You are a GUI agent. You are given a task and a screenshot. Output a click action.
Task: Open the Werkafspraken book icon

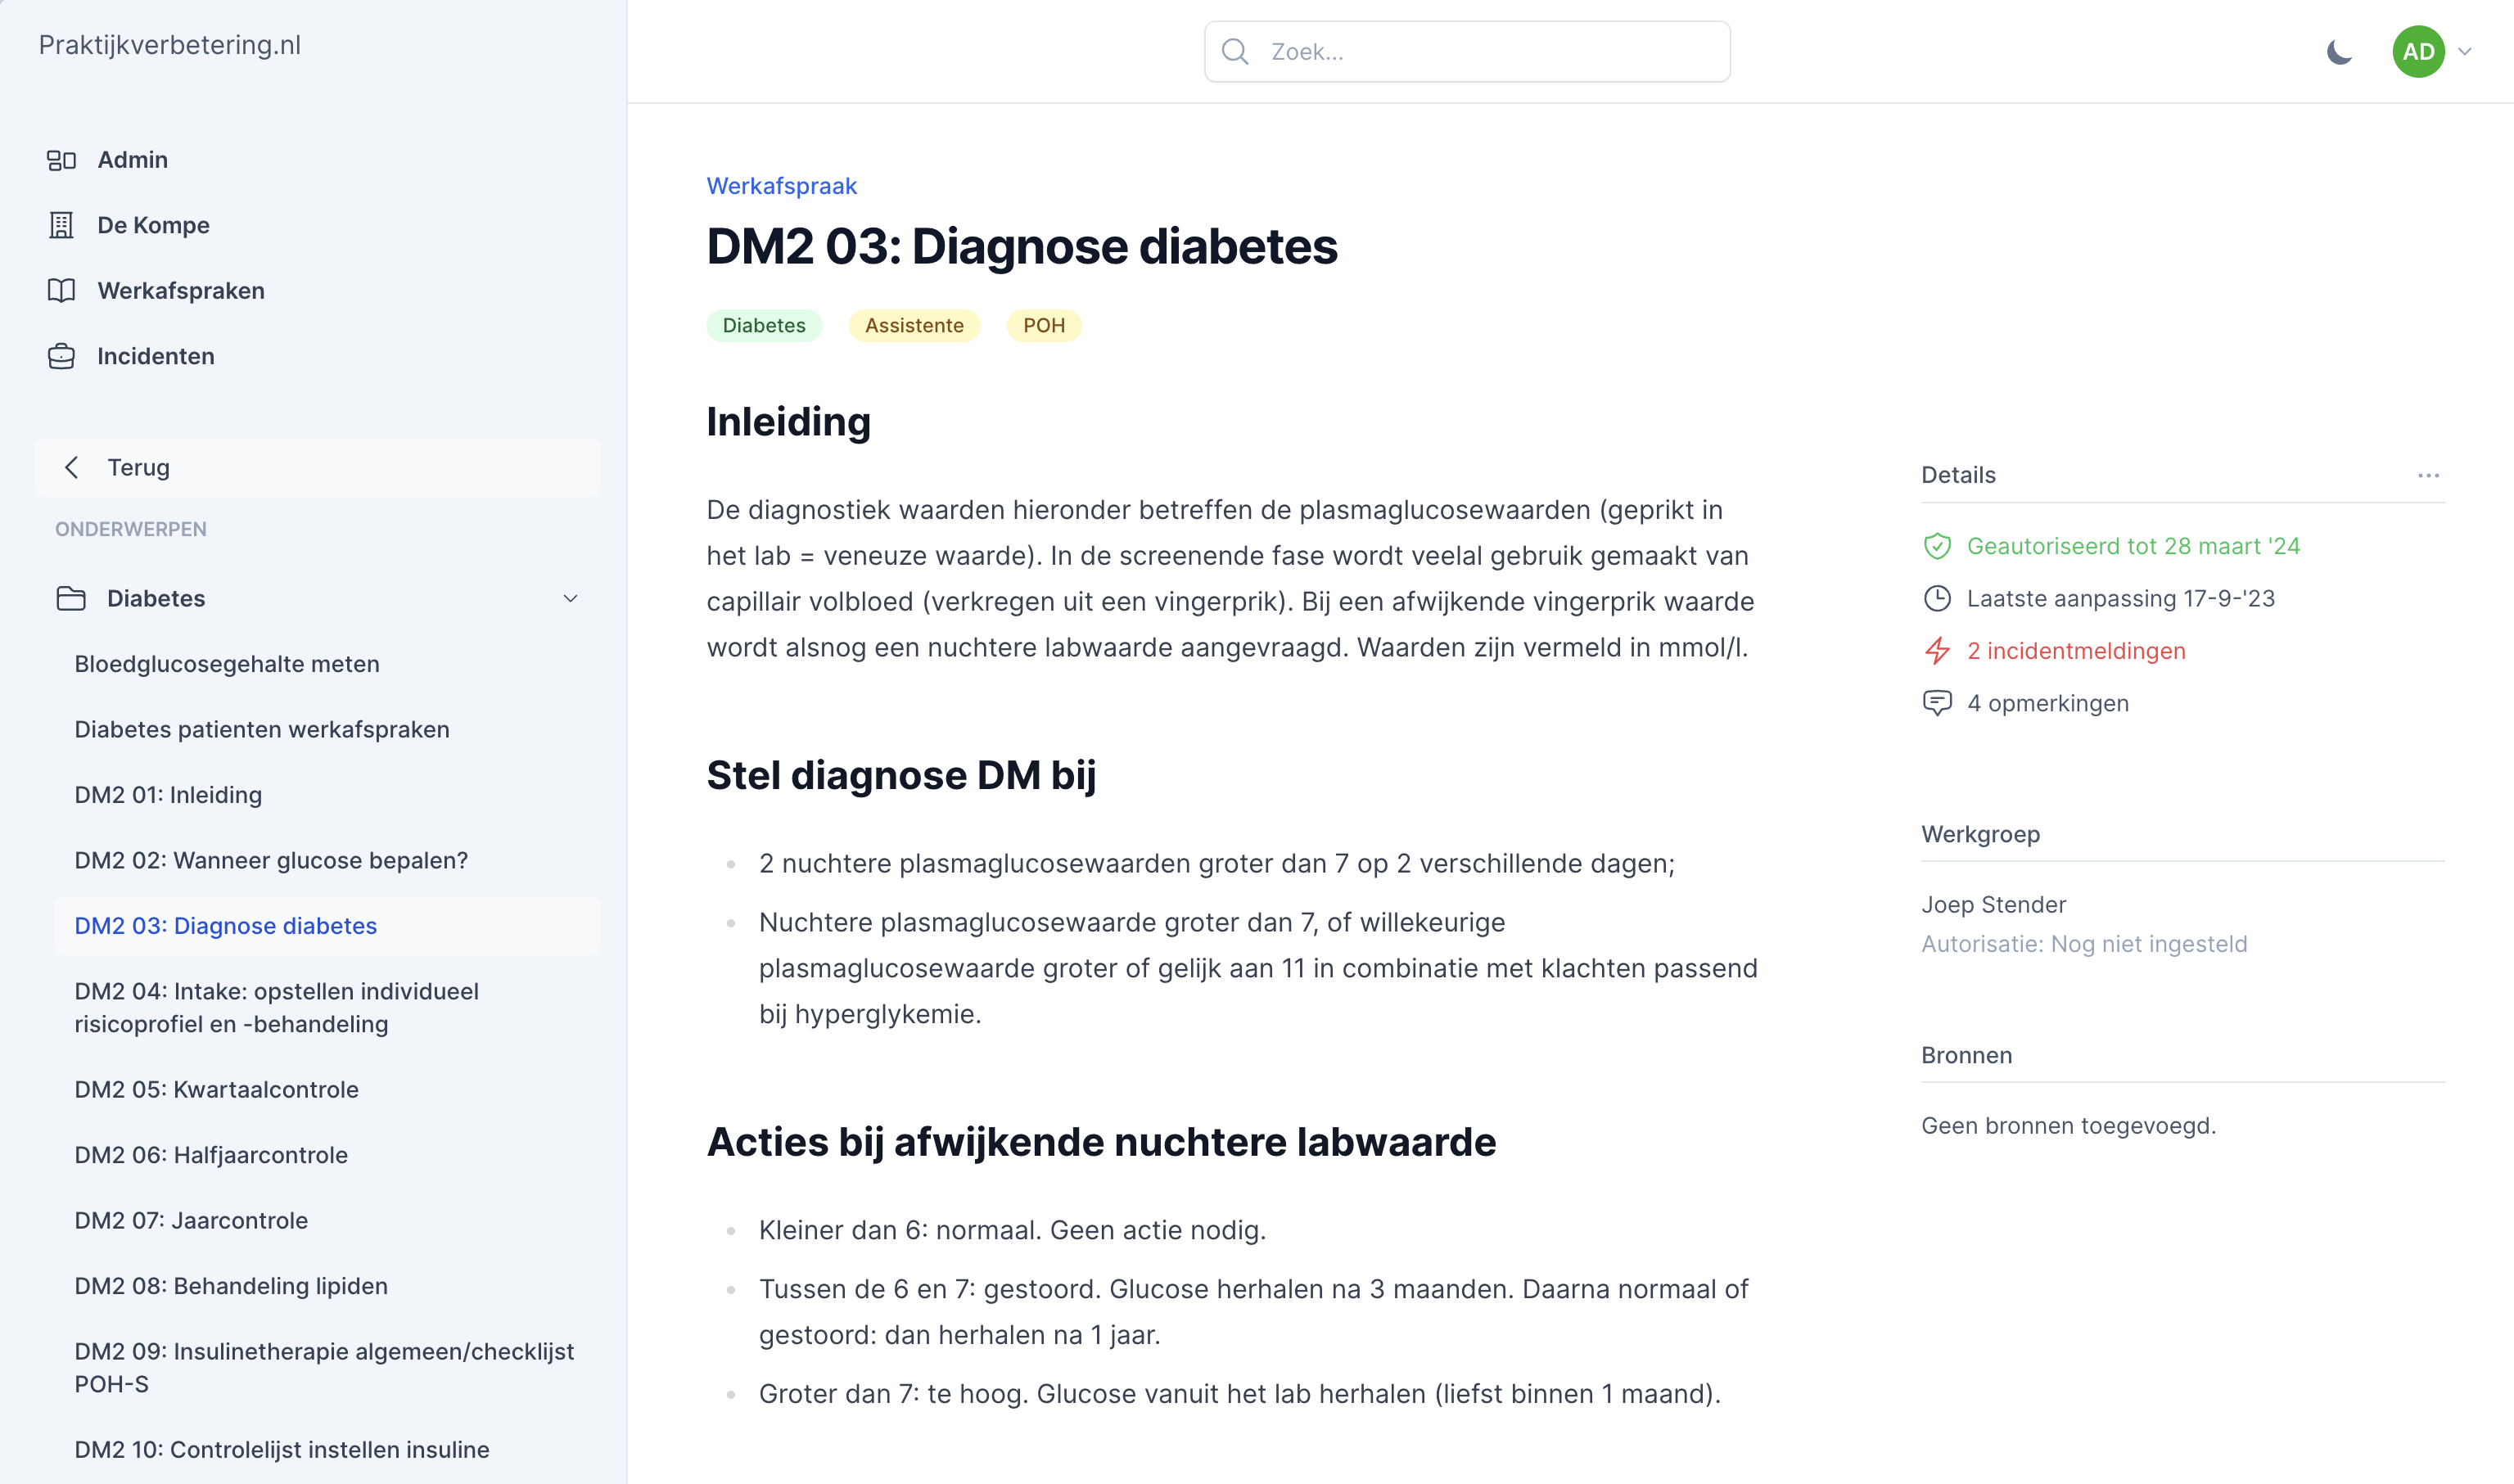[61, 291]
